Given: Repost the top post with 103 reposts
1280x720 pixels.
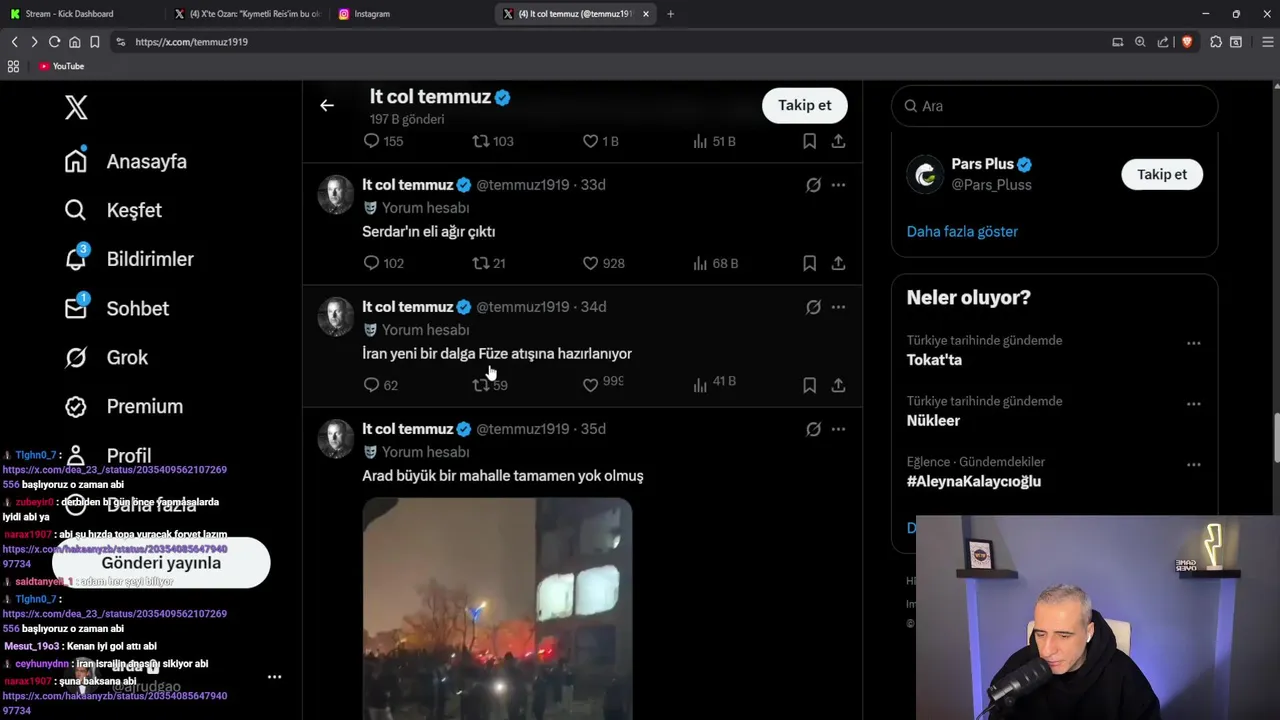Looking at the screenshot, I should coord(492,141).
